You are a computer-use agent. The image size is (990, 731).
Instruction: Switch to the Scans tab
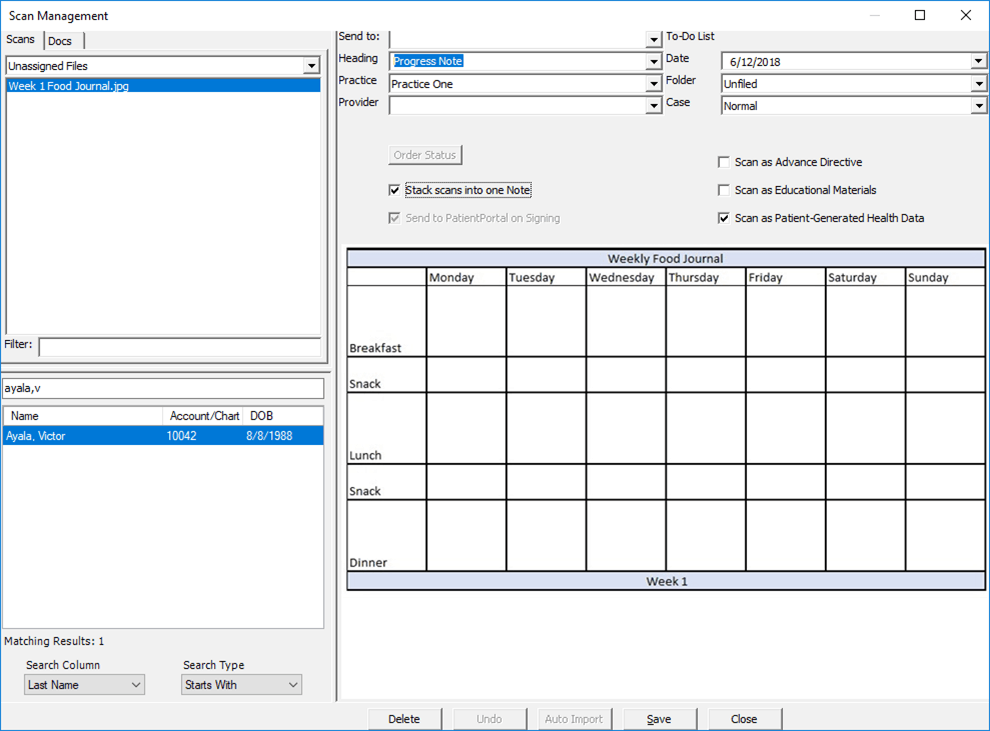(x=21, y=40)
